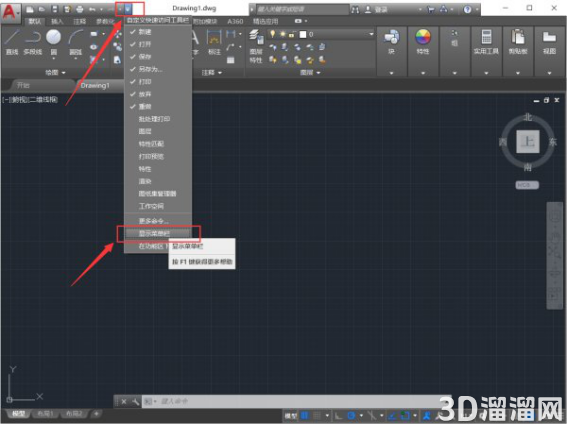
Task: Open Layer Properties (图层特性) manager
Action: click(256, 46)
